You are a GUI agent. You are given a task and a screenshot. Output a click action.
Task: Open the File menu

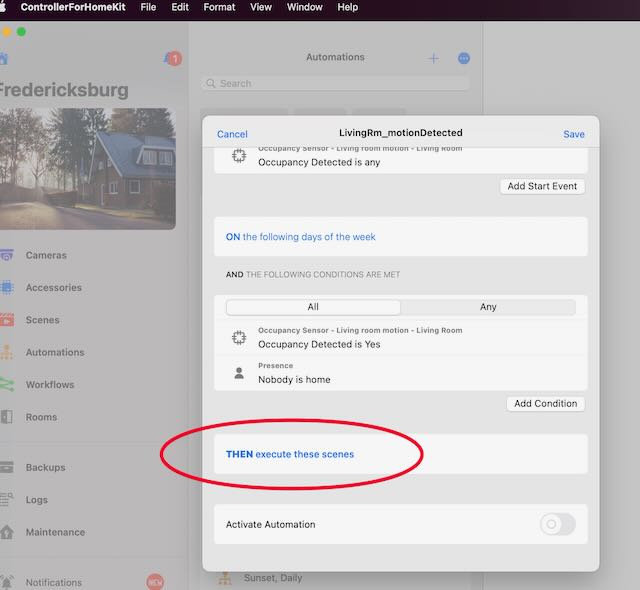coord(148,7)
